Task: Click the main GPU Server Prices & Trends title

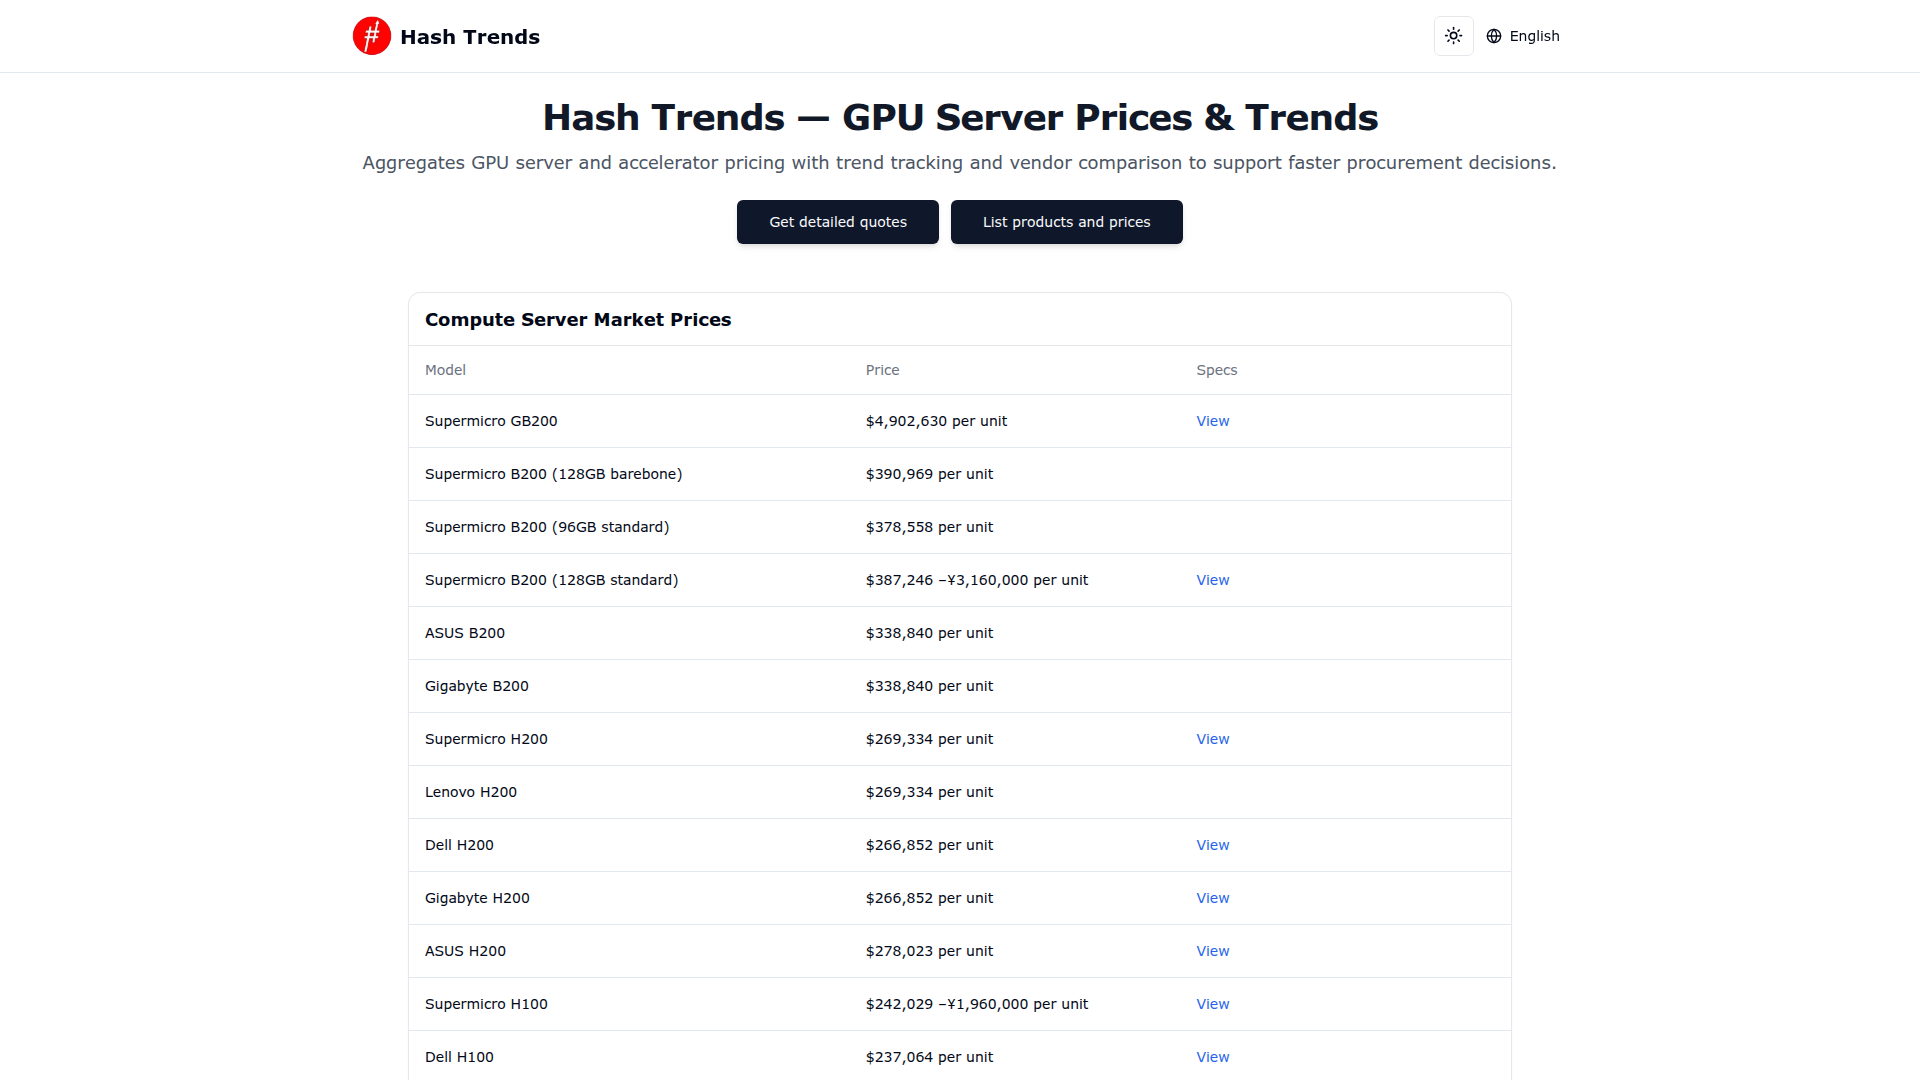Action: pyautogui.click(x=960, y=117)
